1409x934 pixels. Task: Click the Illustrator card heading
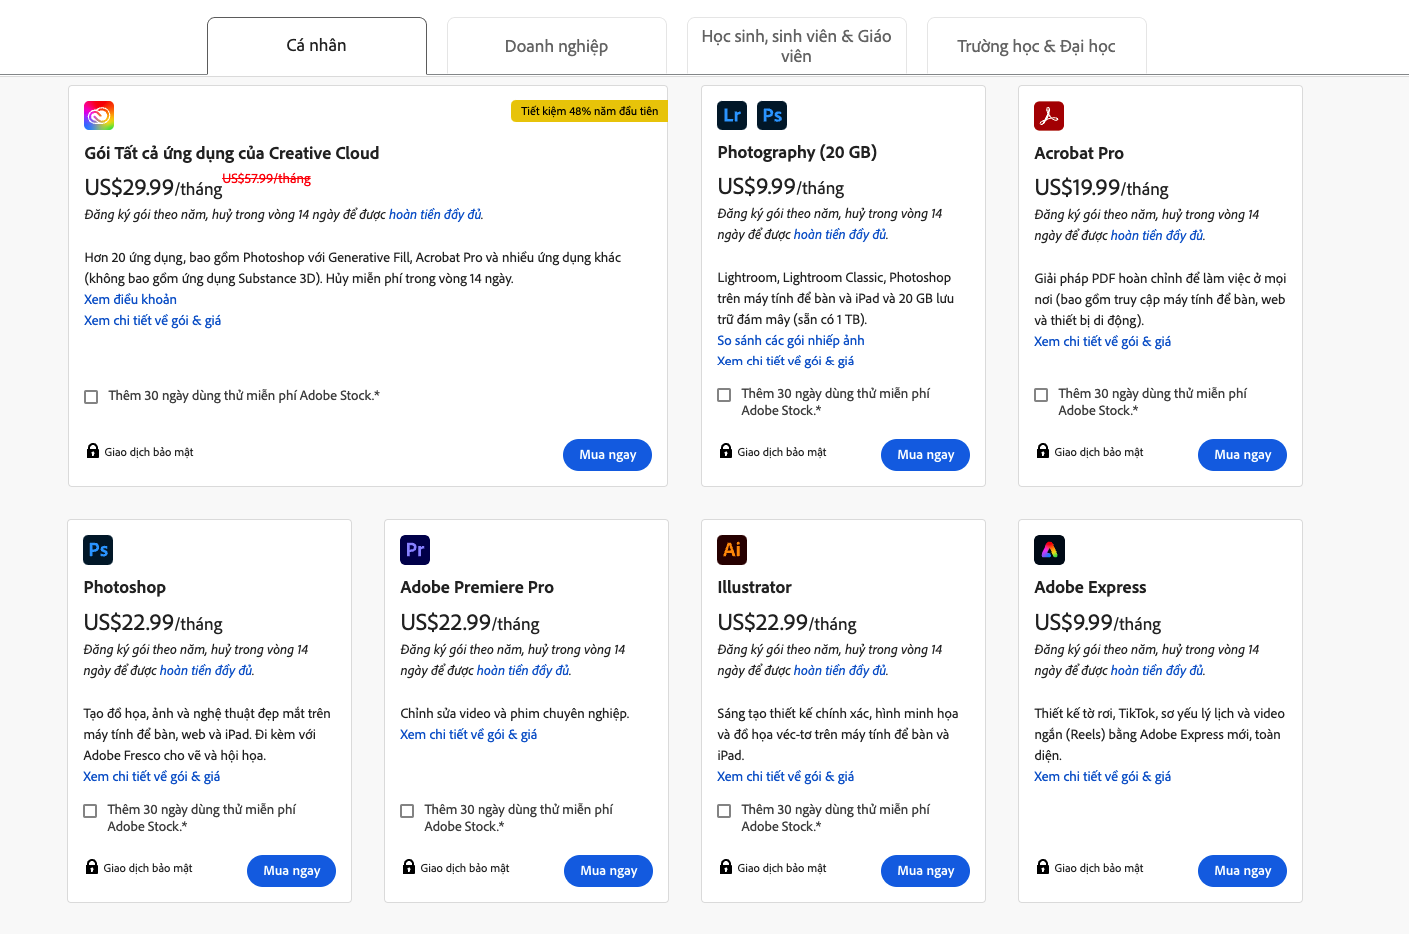click(754, 587)
